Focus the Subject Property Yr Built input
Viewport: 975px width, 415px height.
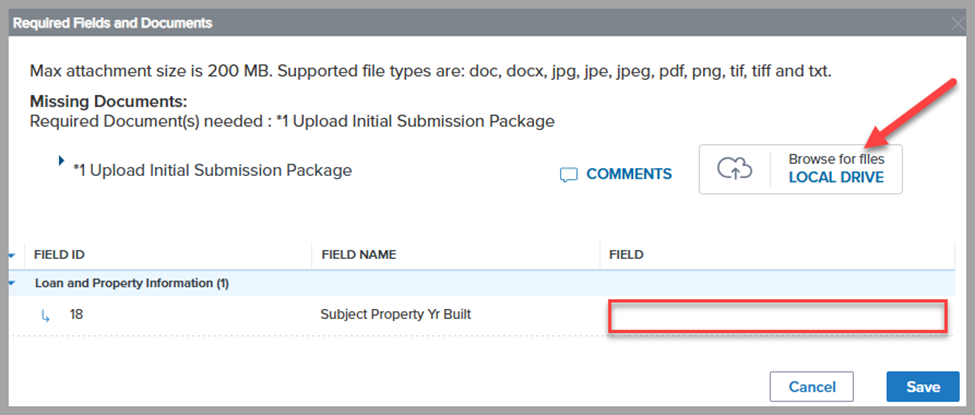click(777, 316)
